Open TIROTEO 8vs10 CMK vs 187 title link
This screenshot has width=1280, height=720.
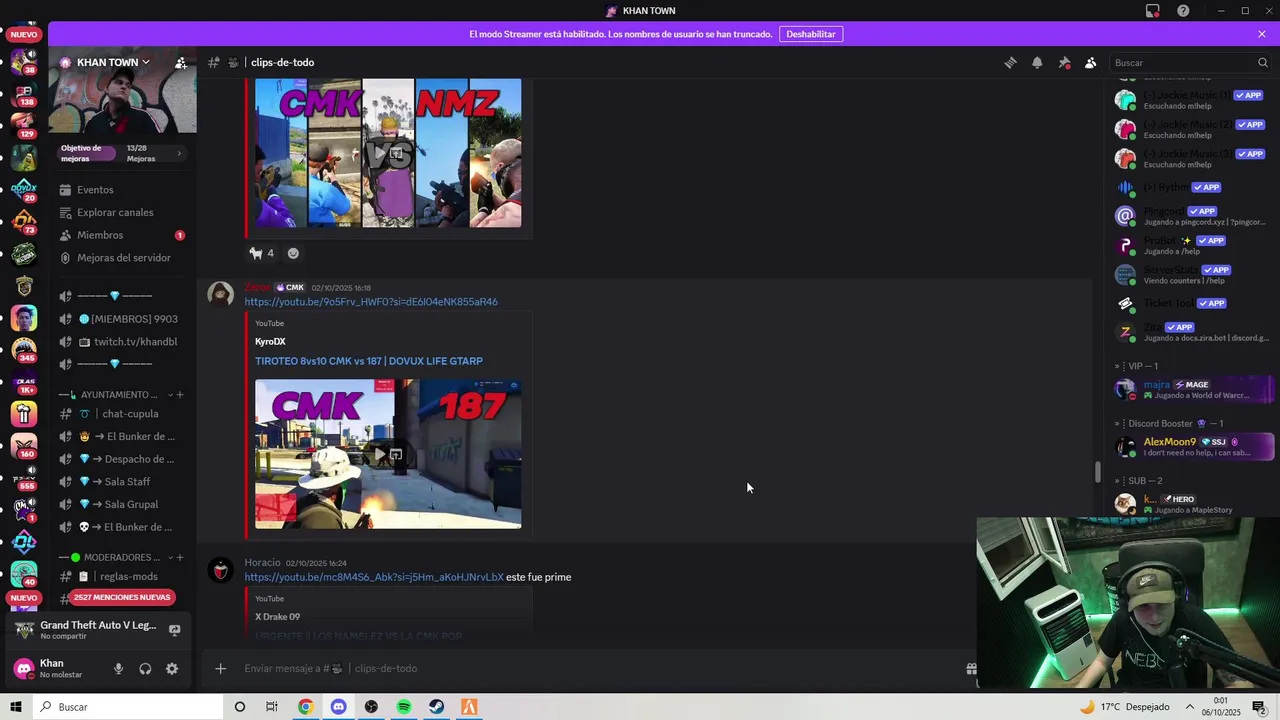coord(369,361)
